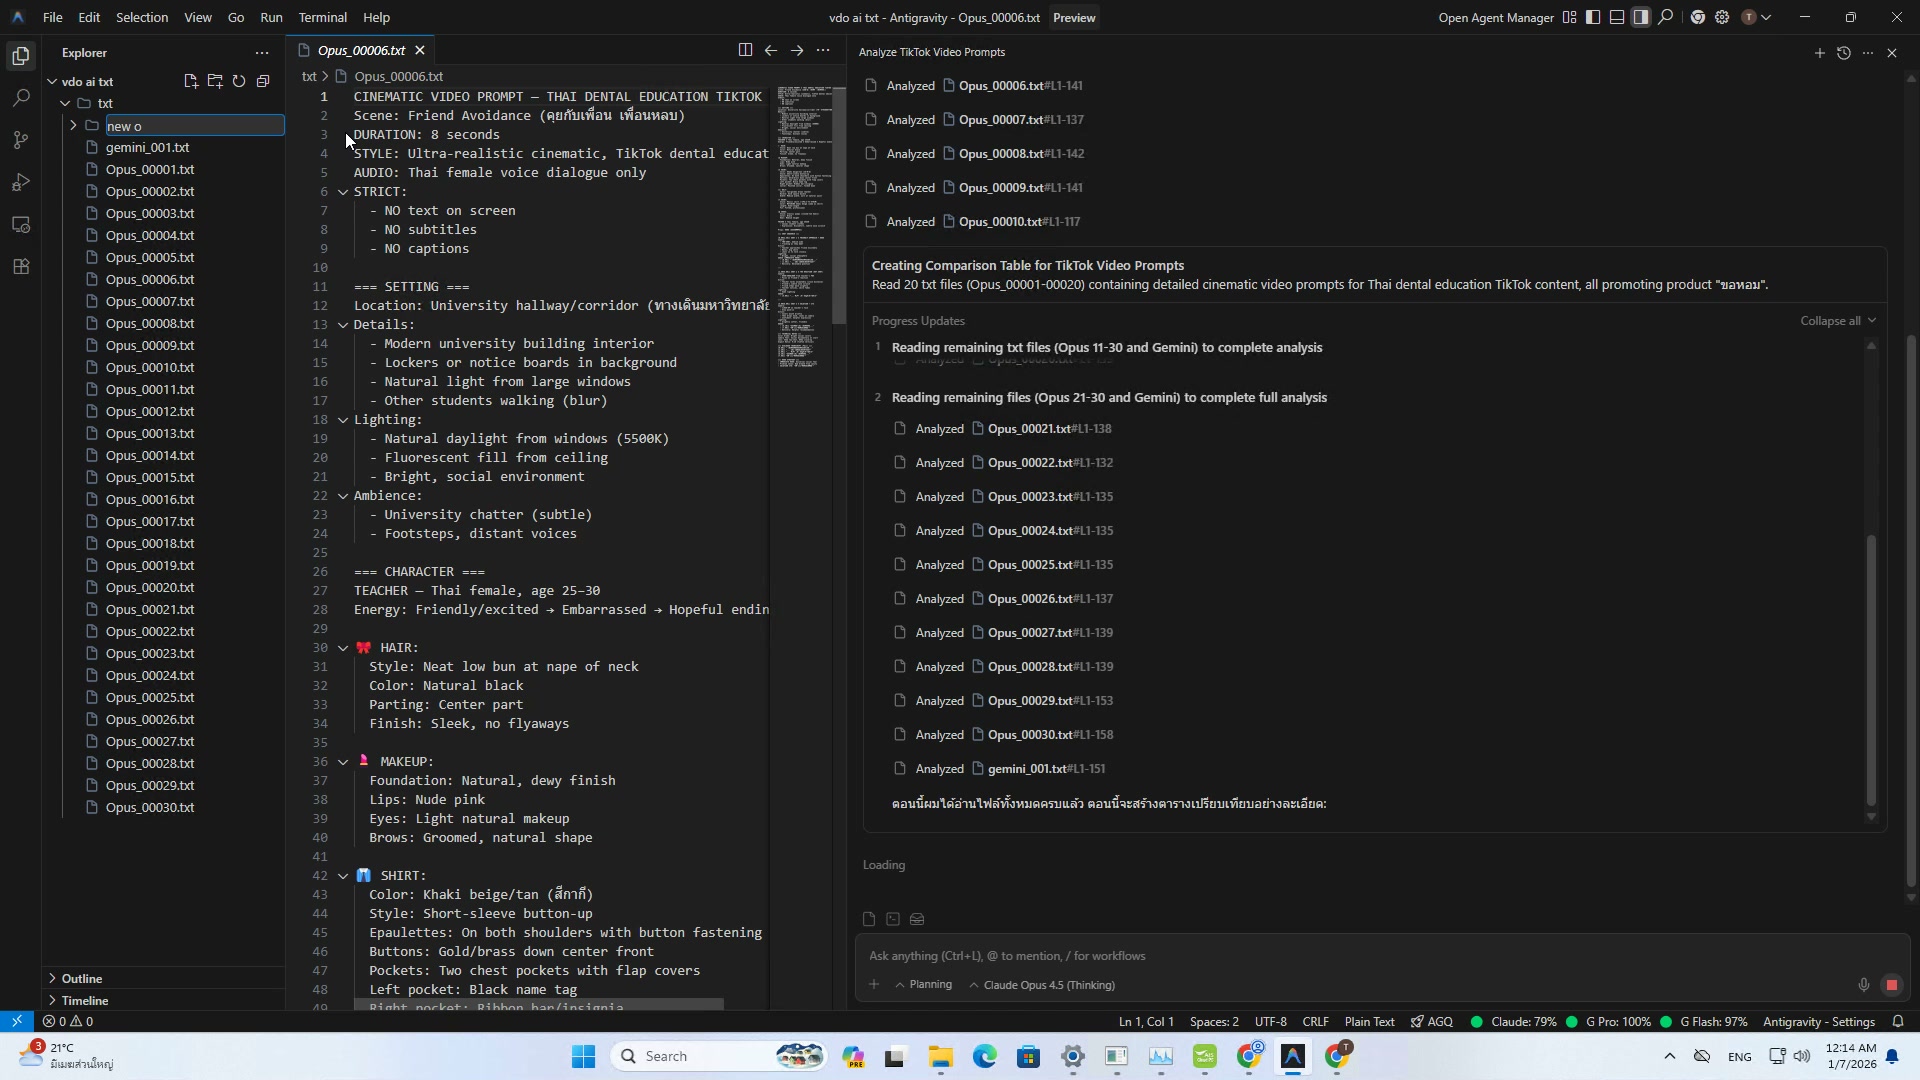Open agent conversation history
Viewport: 1920px width, 1080px height.
coord(1843,52)
